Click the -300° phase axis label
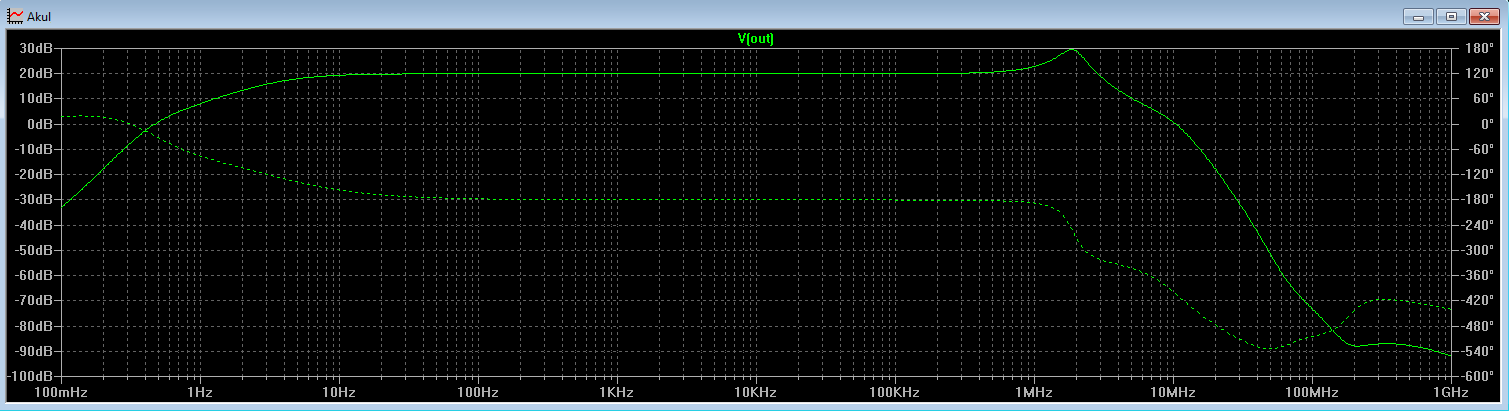The width and height of the screenshot is (1509, 411). [1477, 250]
